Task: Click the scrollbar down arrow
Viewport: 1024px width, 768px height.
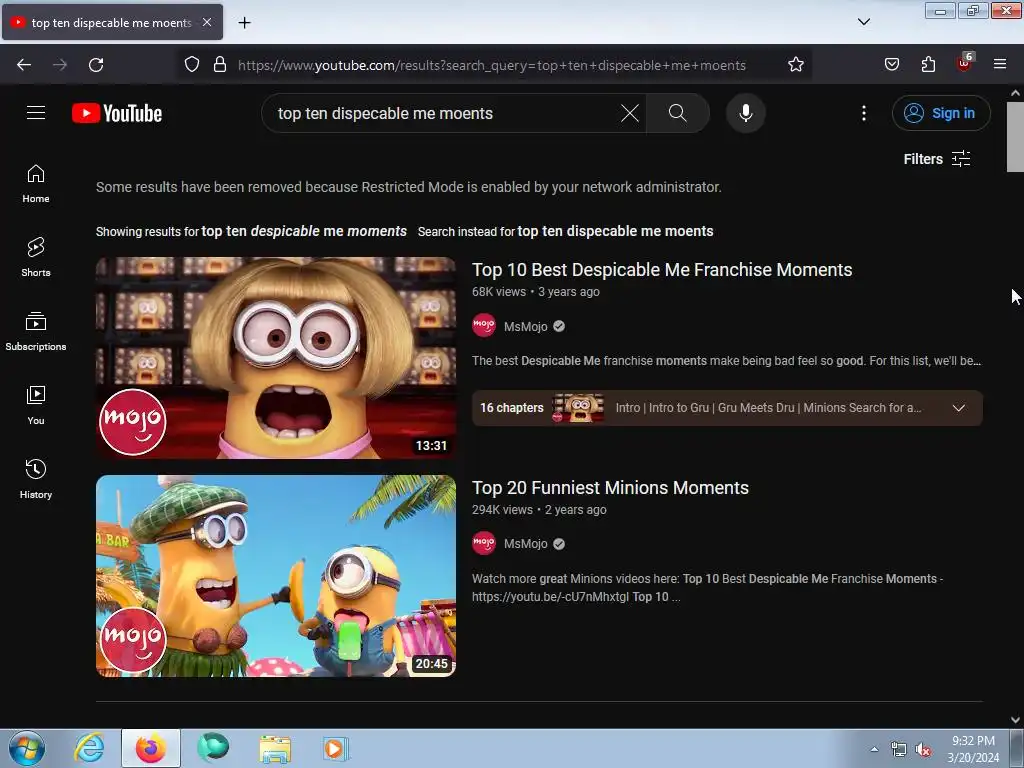Action: (1015, 720)
